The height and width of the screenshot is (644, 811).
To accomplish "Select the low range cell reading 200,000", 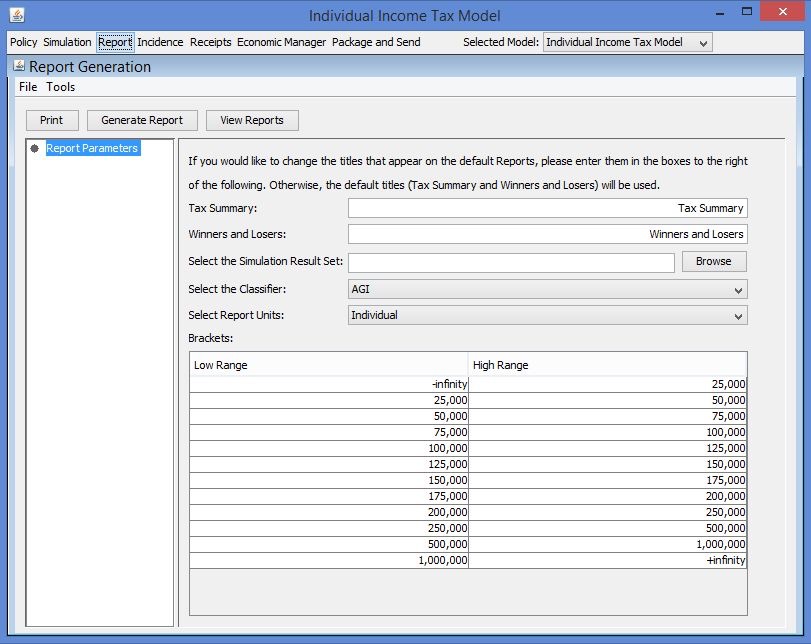I will click(x=329, y=513).
